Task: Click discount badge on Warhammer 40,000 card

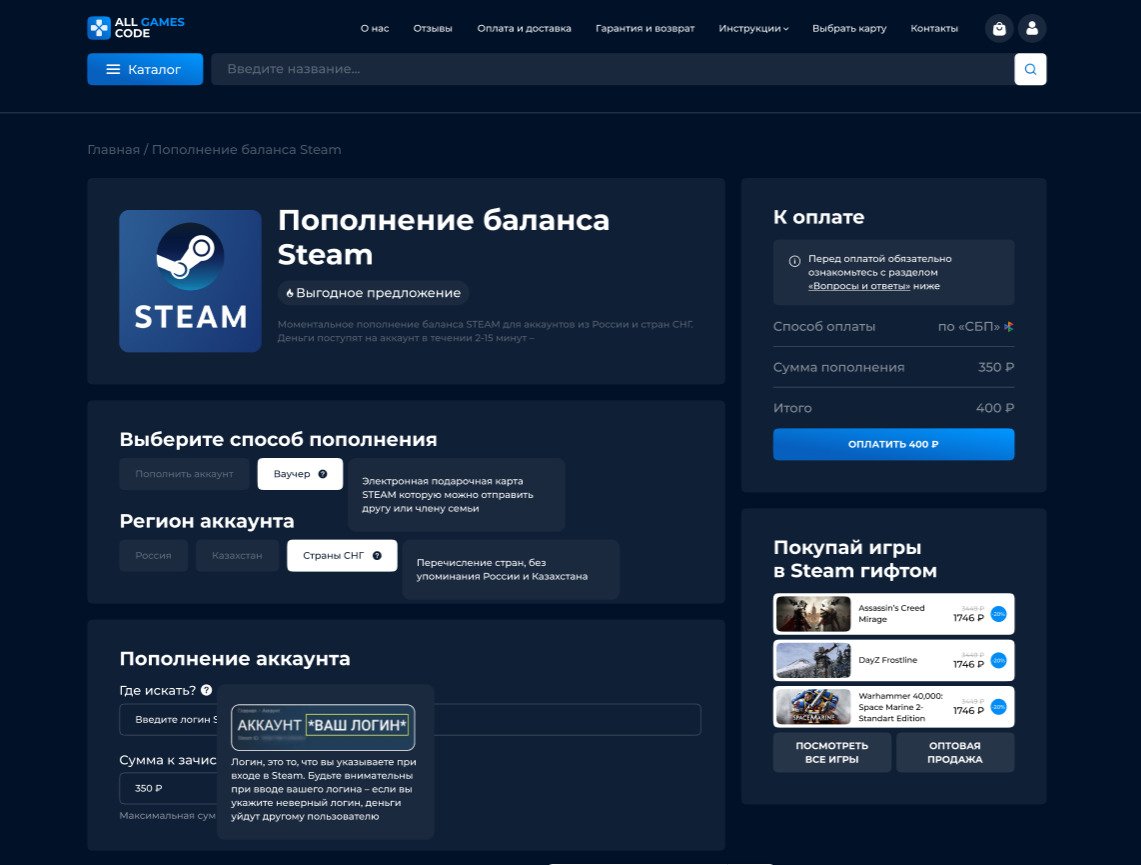Action: click(998, 706)
